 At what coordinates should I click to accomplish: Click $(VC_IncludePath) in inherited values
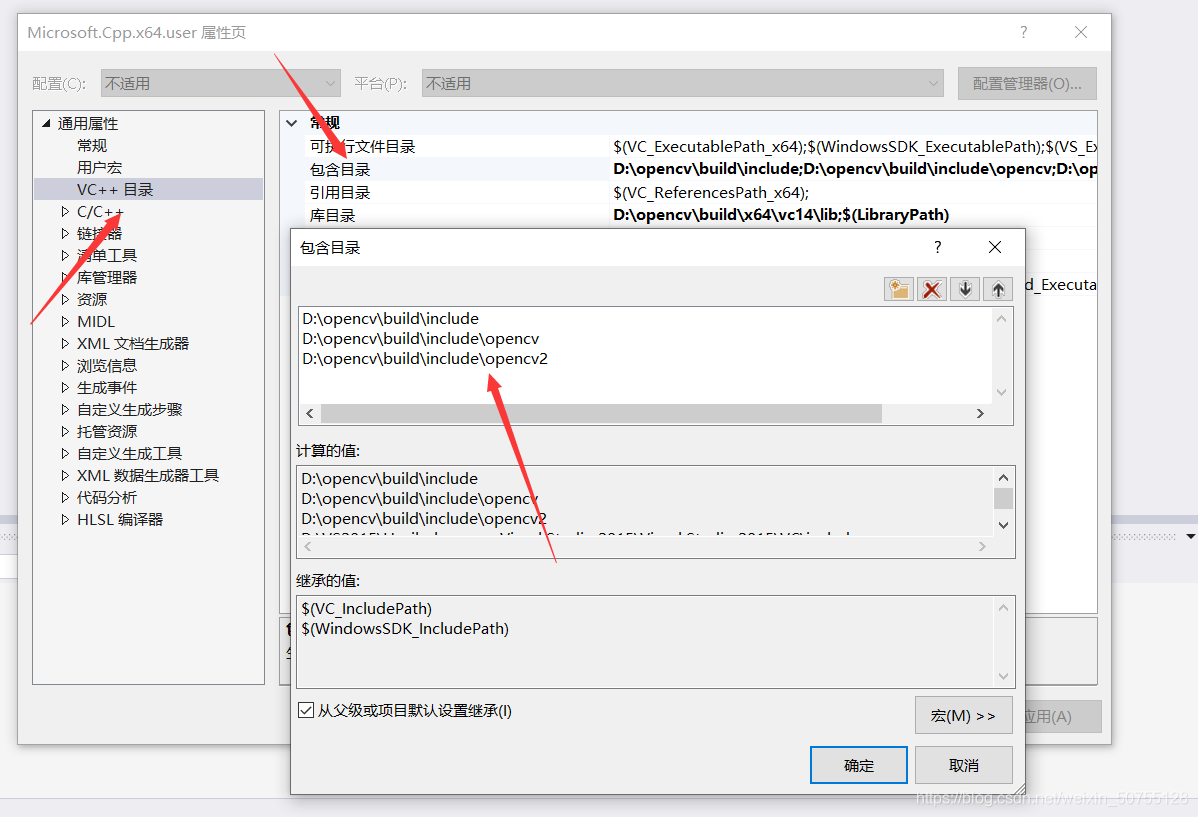pyautogui.click(x=367, y=608)
